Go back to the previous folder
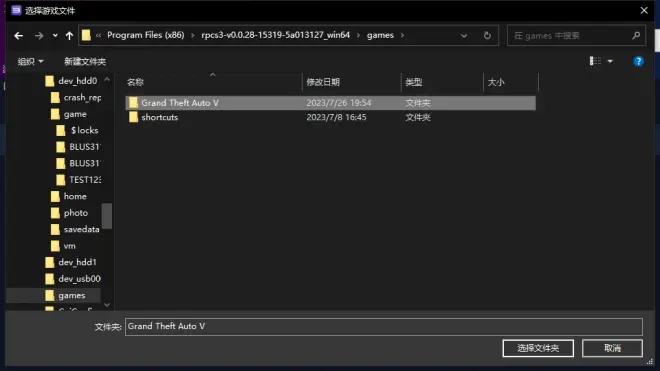660x371 pixels. (x=19, y=36)
